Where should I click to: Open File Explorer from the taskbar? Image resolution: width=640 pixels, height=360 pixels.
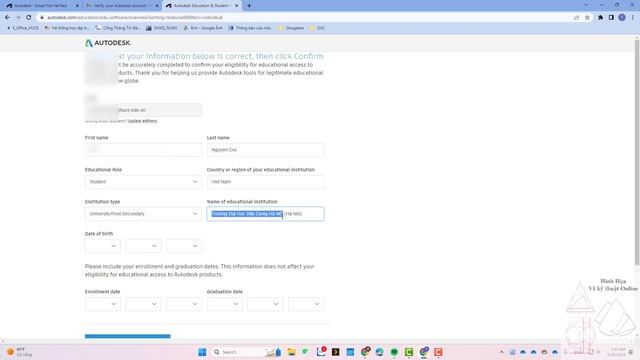coord(291,352)
